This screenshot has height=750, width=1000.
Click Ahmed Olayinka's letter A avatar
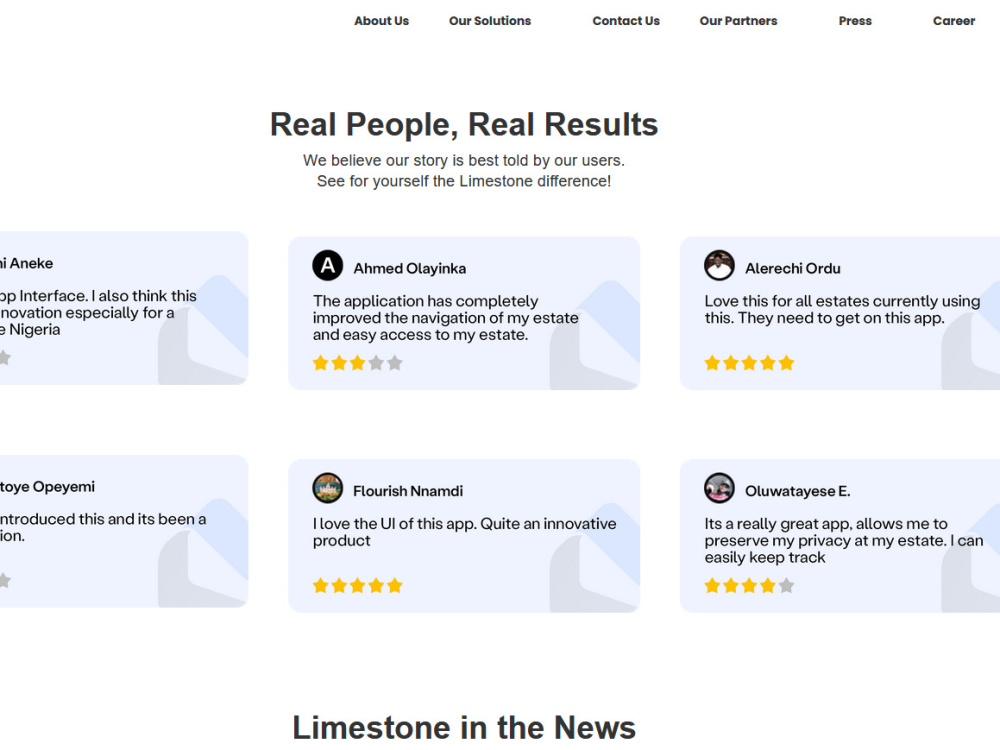tap(328, 265)
